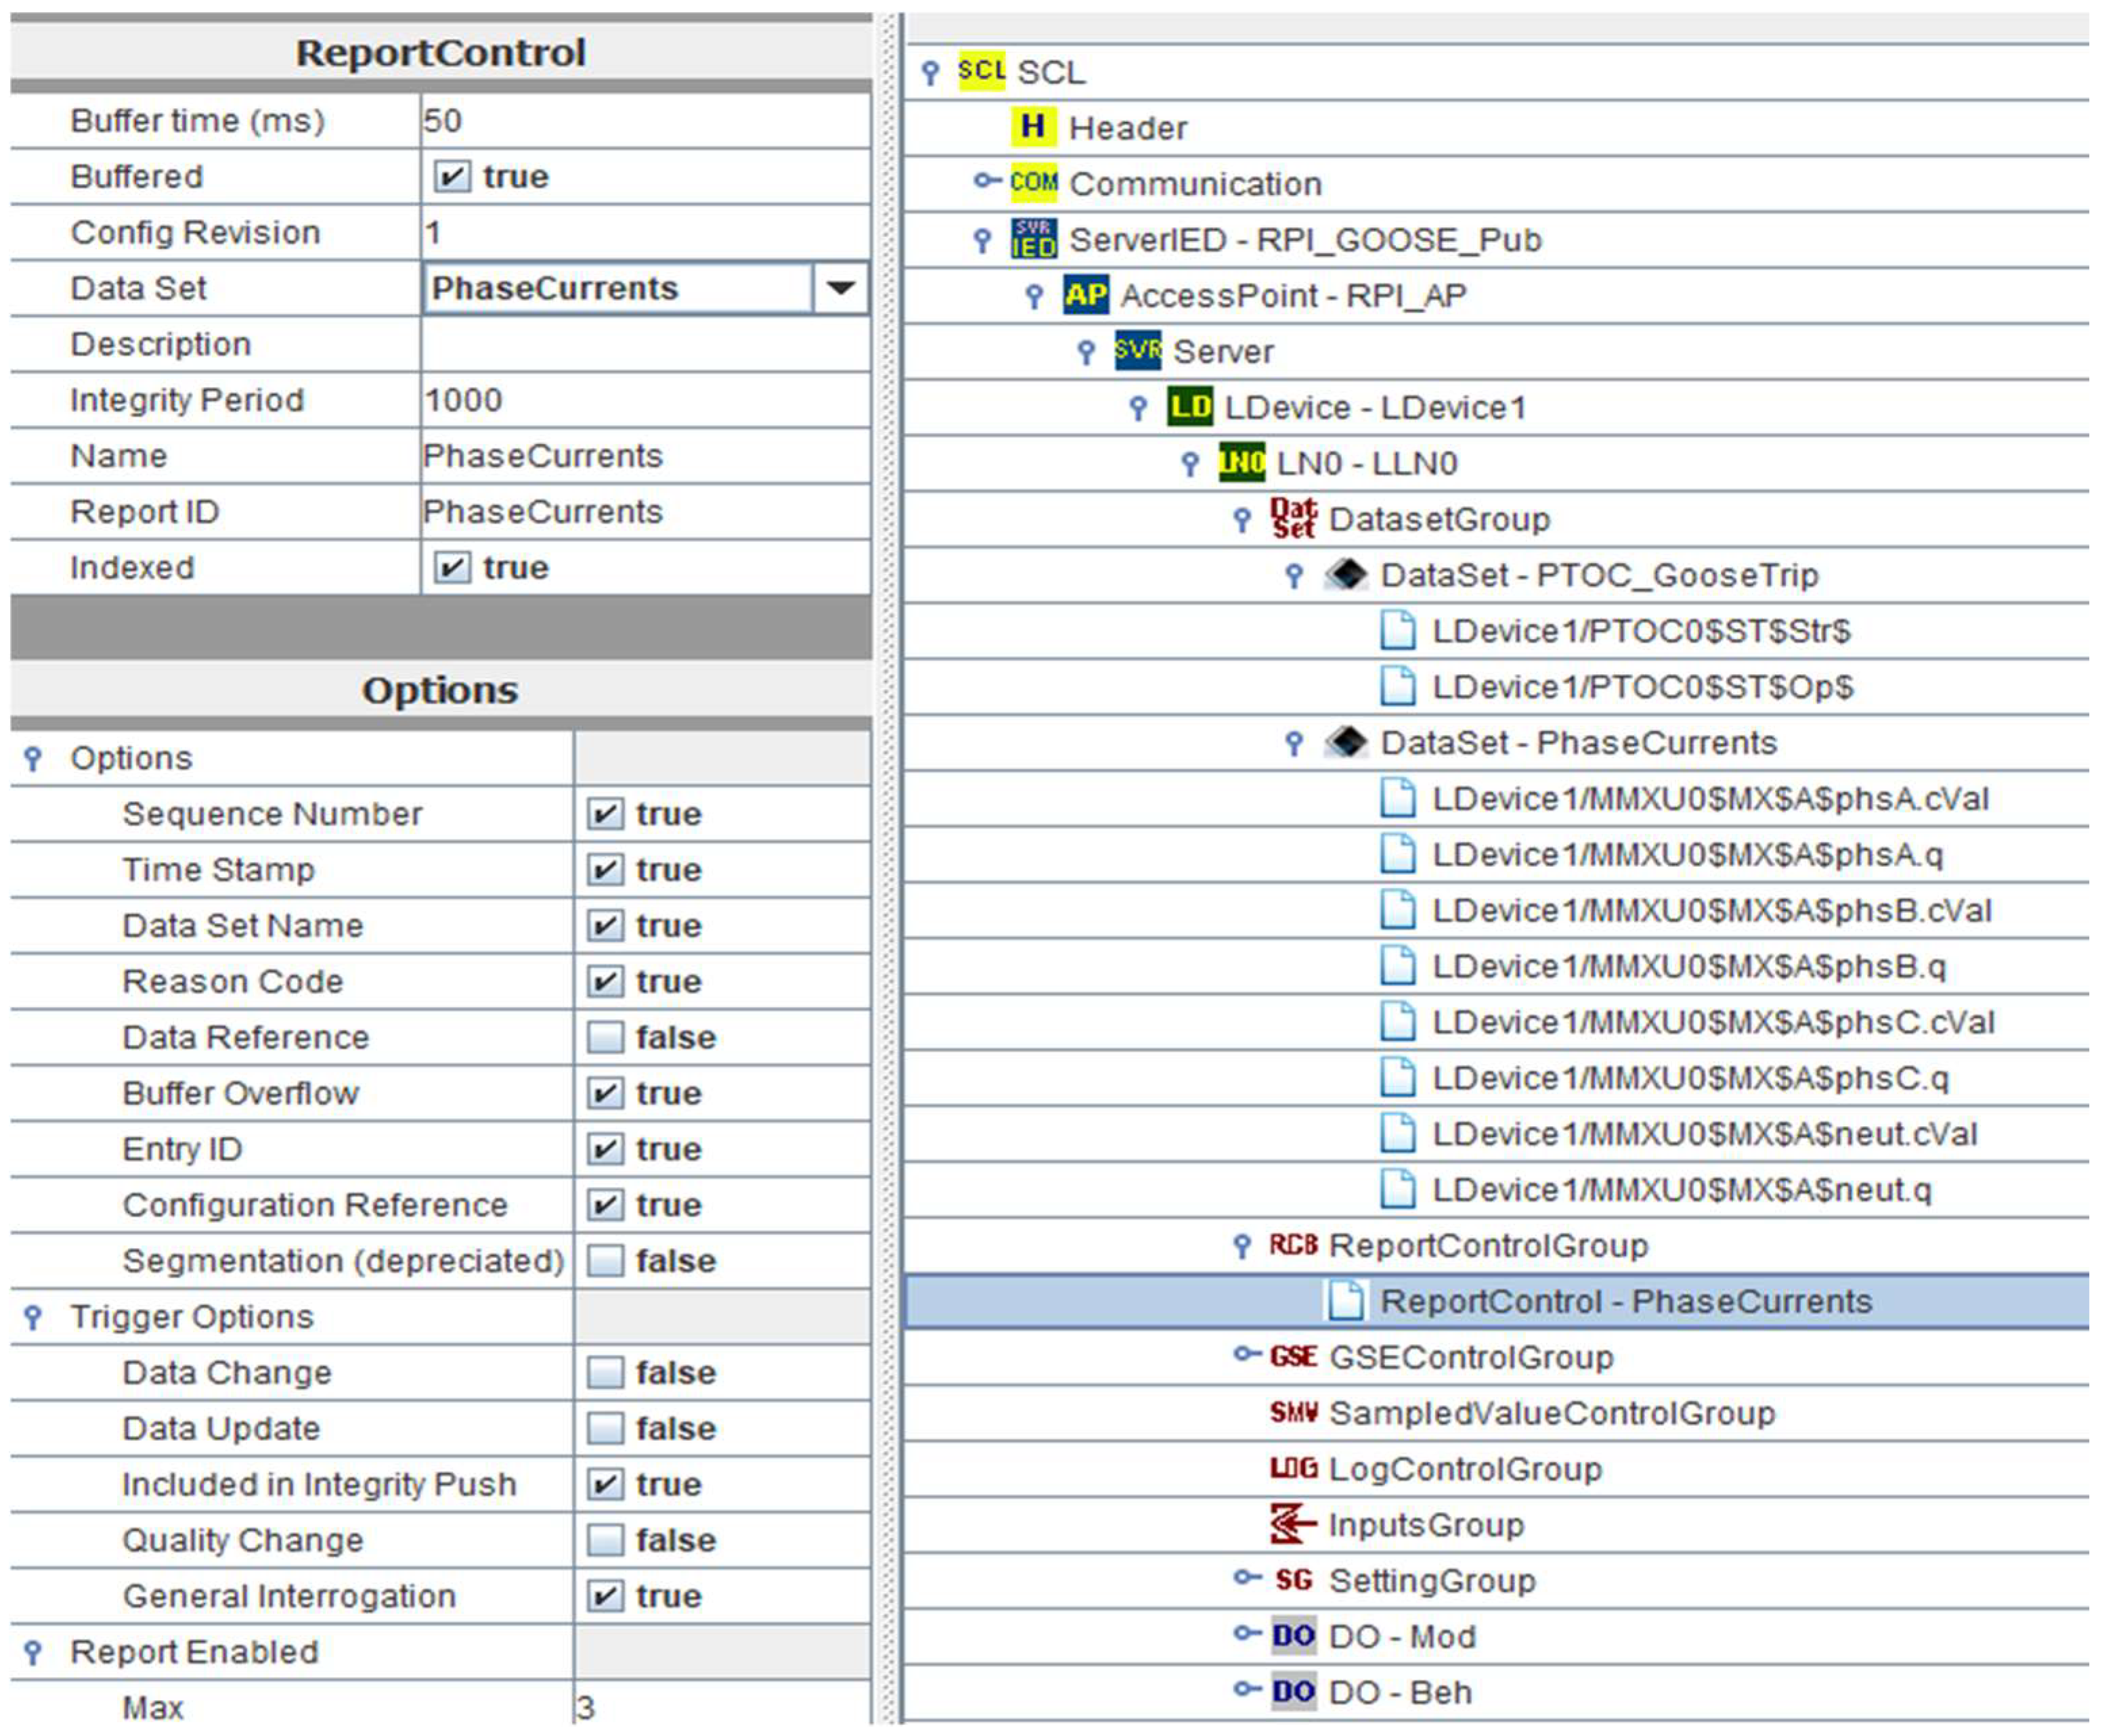Disable the General Interrogation checkbox

click(x=605, y=1595)
